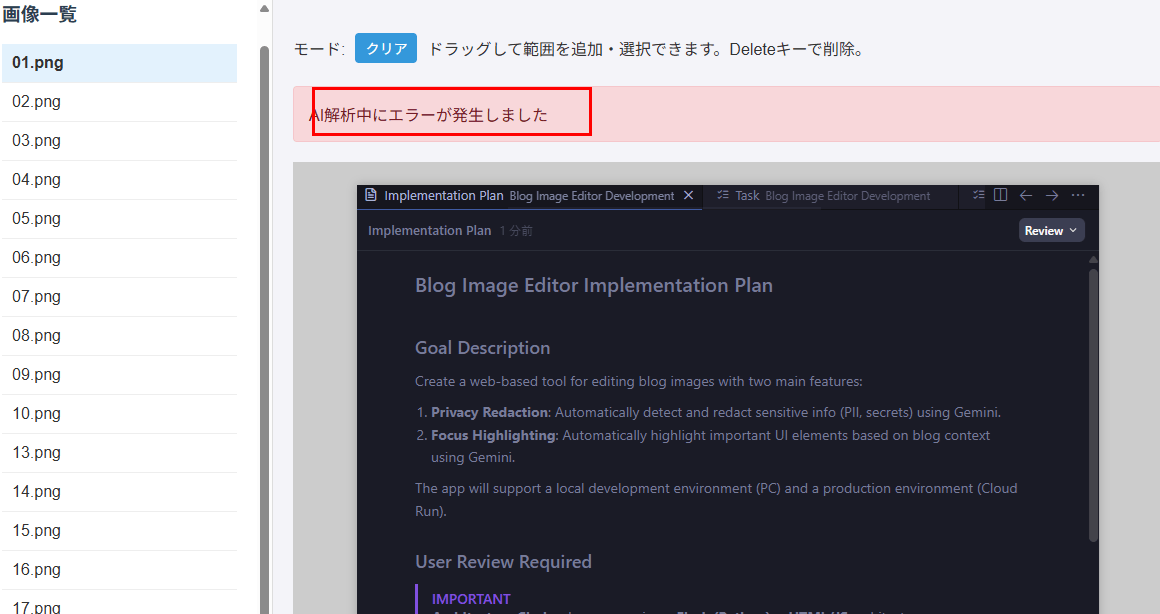This screenshot has width=1160, height=614.
Task: Click the AI解析中にエラーが発生しました error message
Action: pos(428,115)
